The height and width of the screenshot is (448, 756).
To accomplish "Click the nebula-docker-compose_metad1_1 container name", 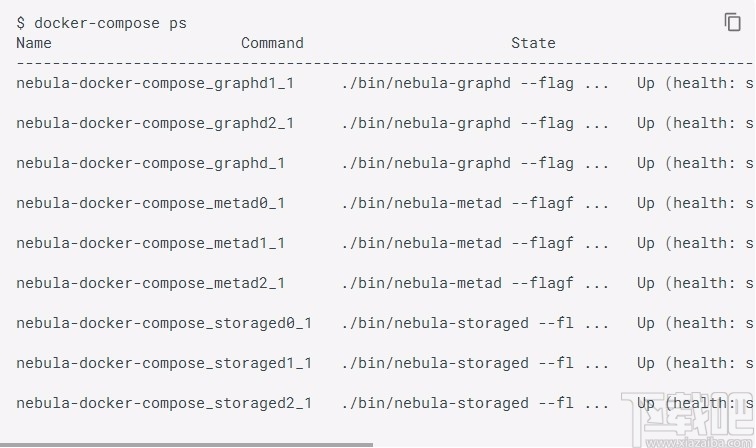I will (x=150, y=243).
